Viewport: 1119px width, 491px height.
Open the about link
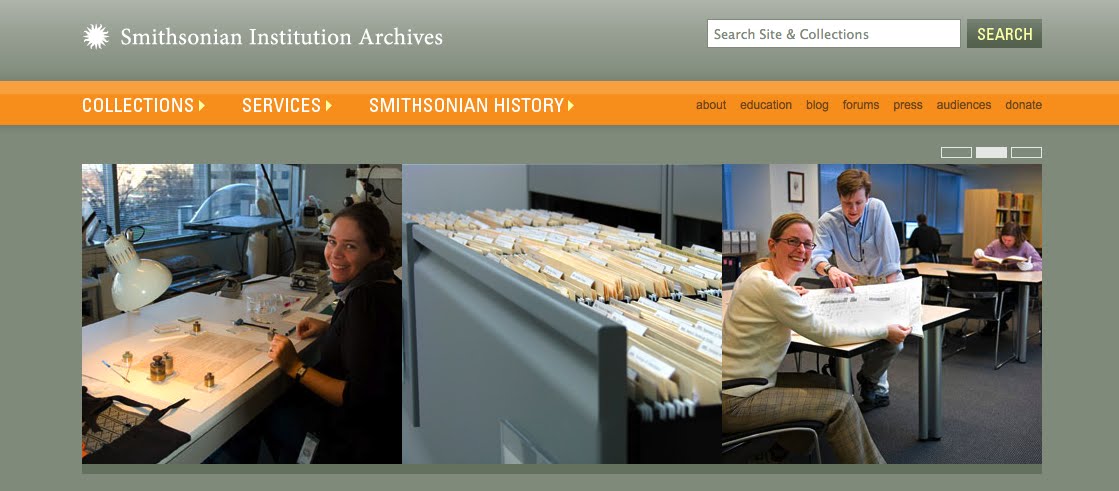(x=711, y=105)
